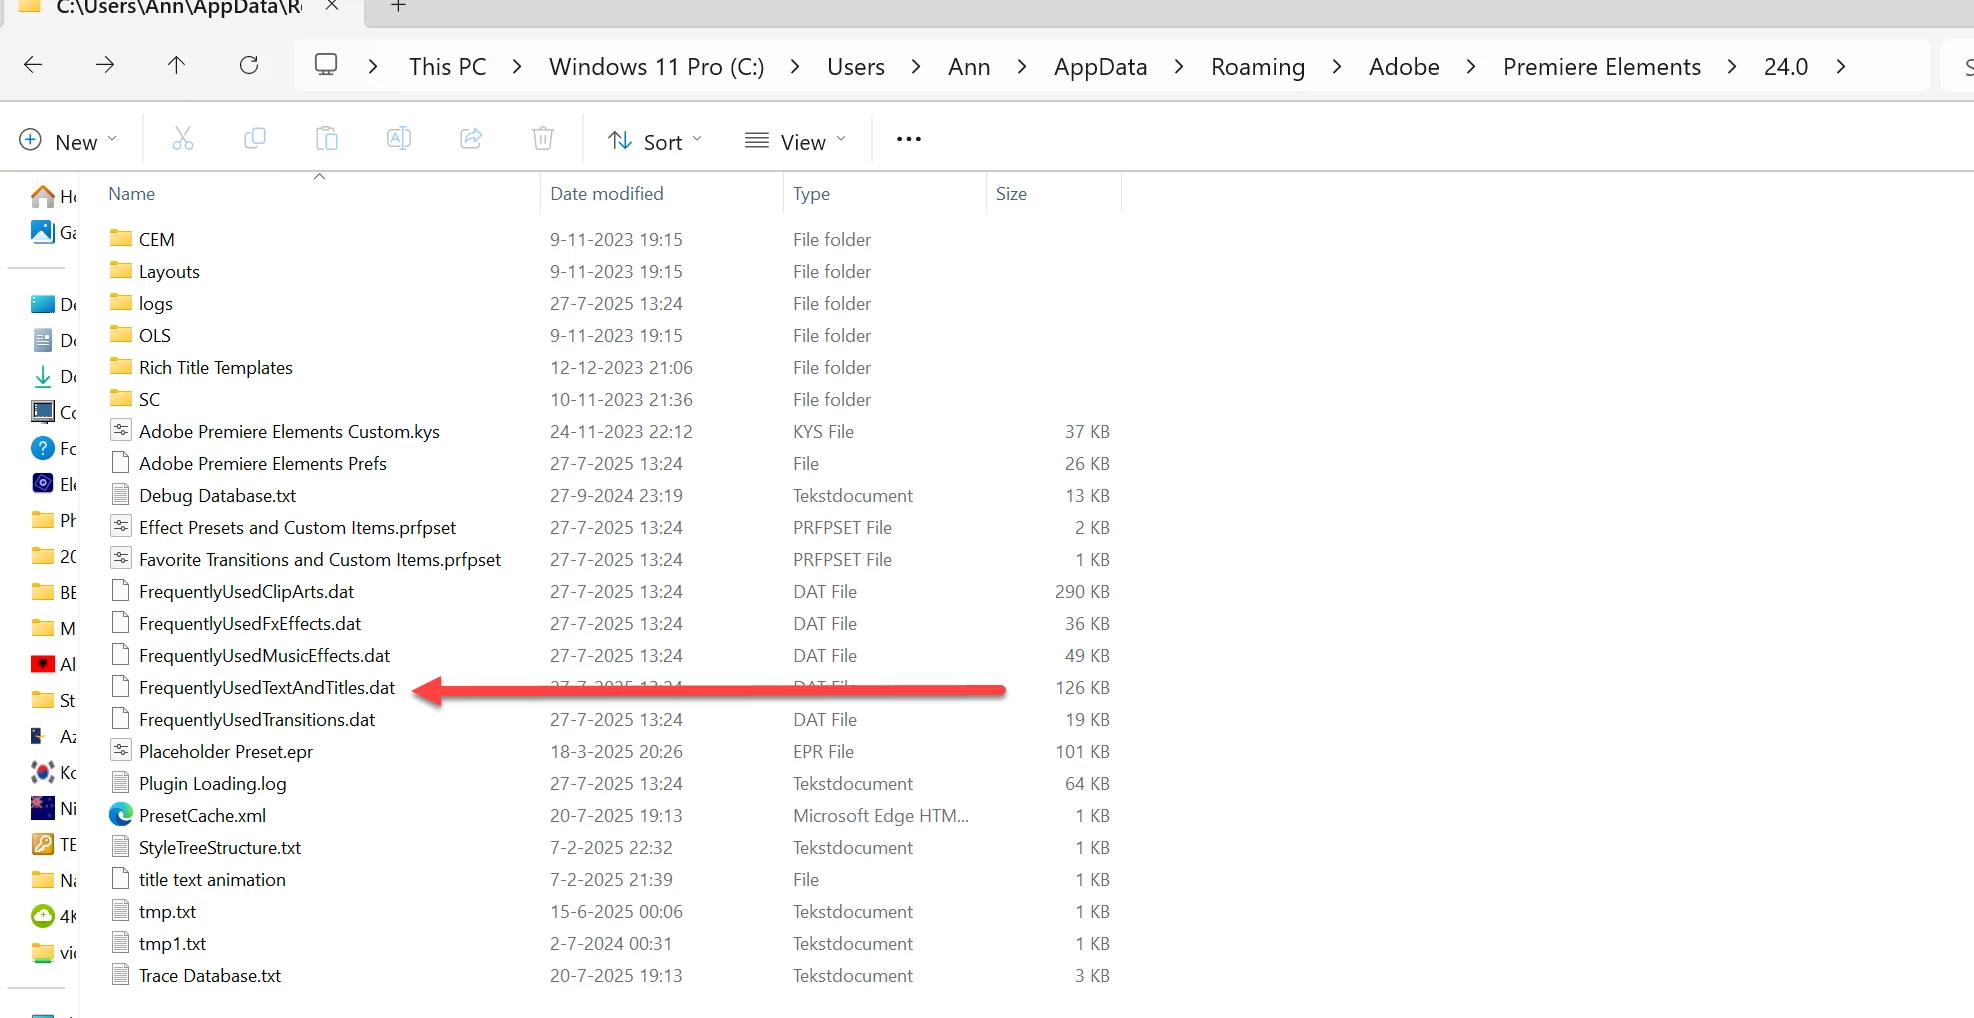Expand chevron after Premiere Elements breadcrumb
1974x1018 pixels.
[1732, 67]
